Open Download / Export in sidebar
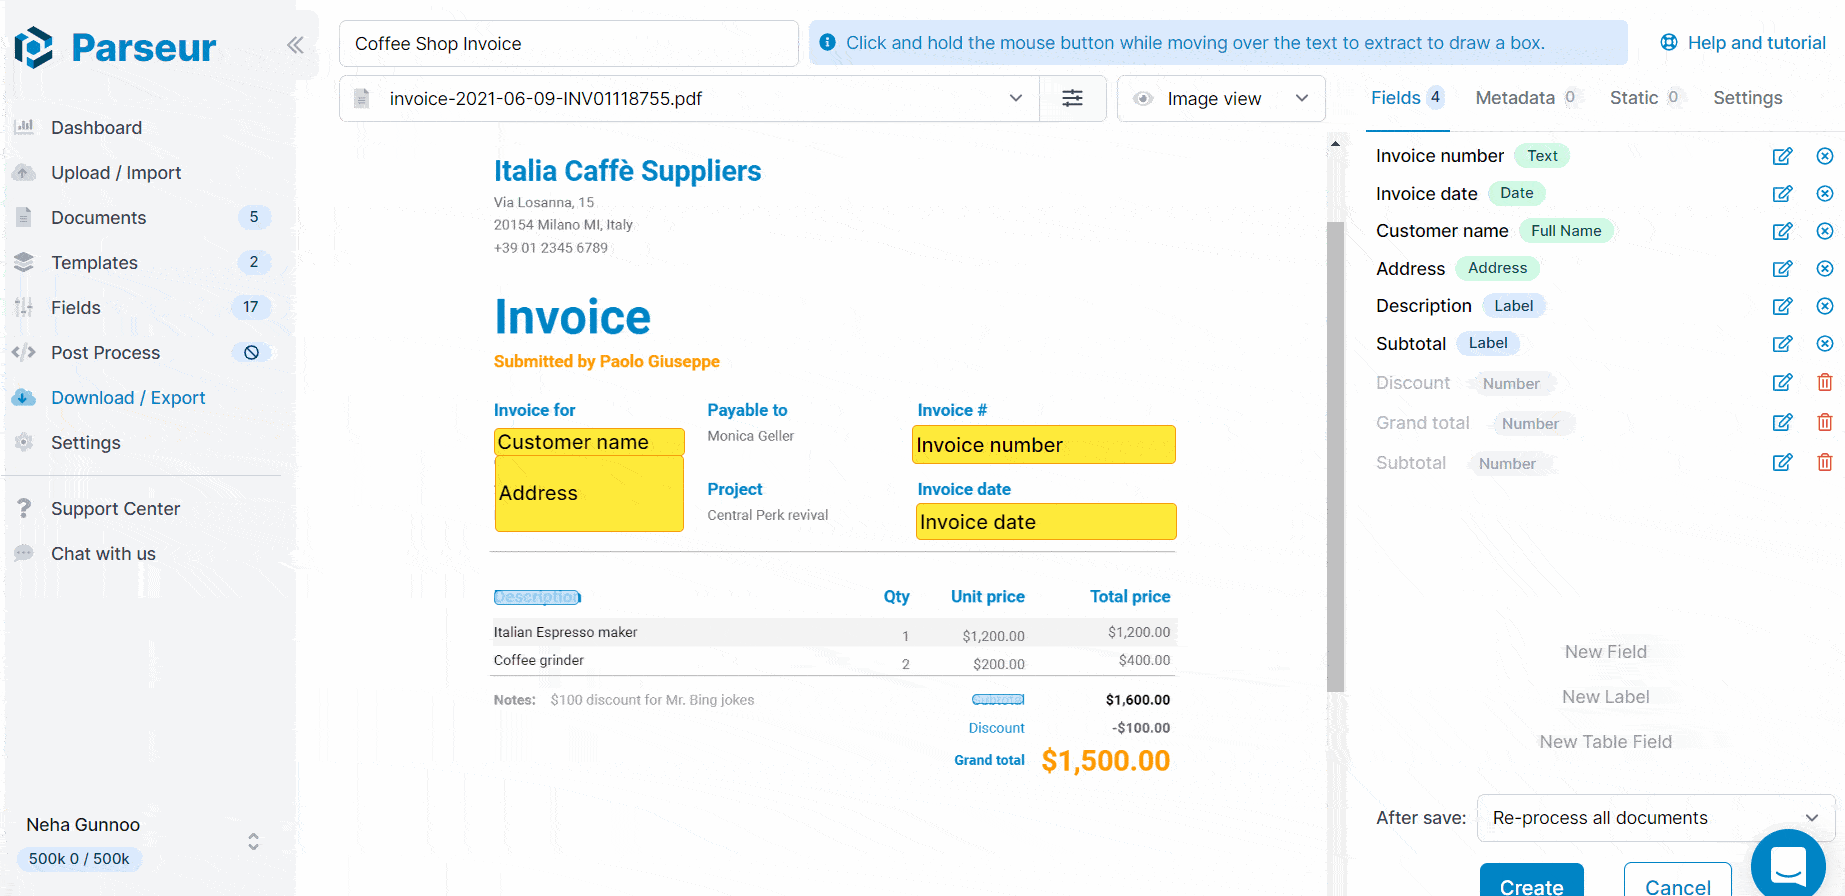 (x=128, y=398)
